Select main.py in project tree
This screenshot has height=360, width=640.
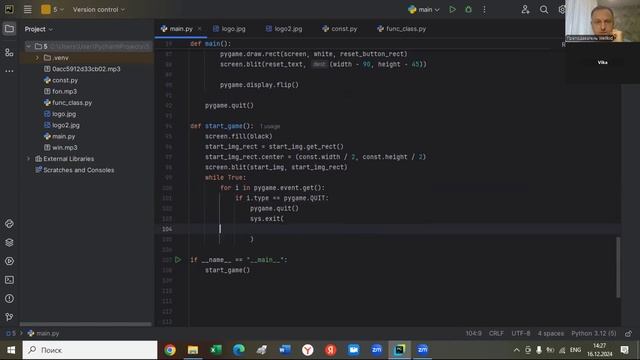[x=63, y=136]
